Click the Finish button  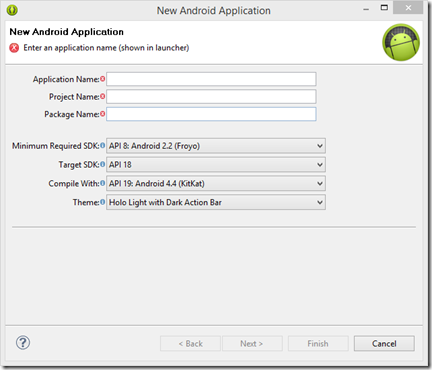(x=318, y=343)
